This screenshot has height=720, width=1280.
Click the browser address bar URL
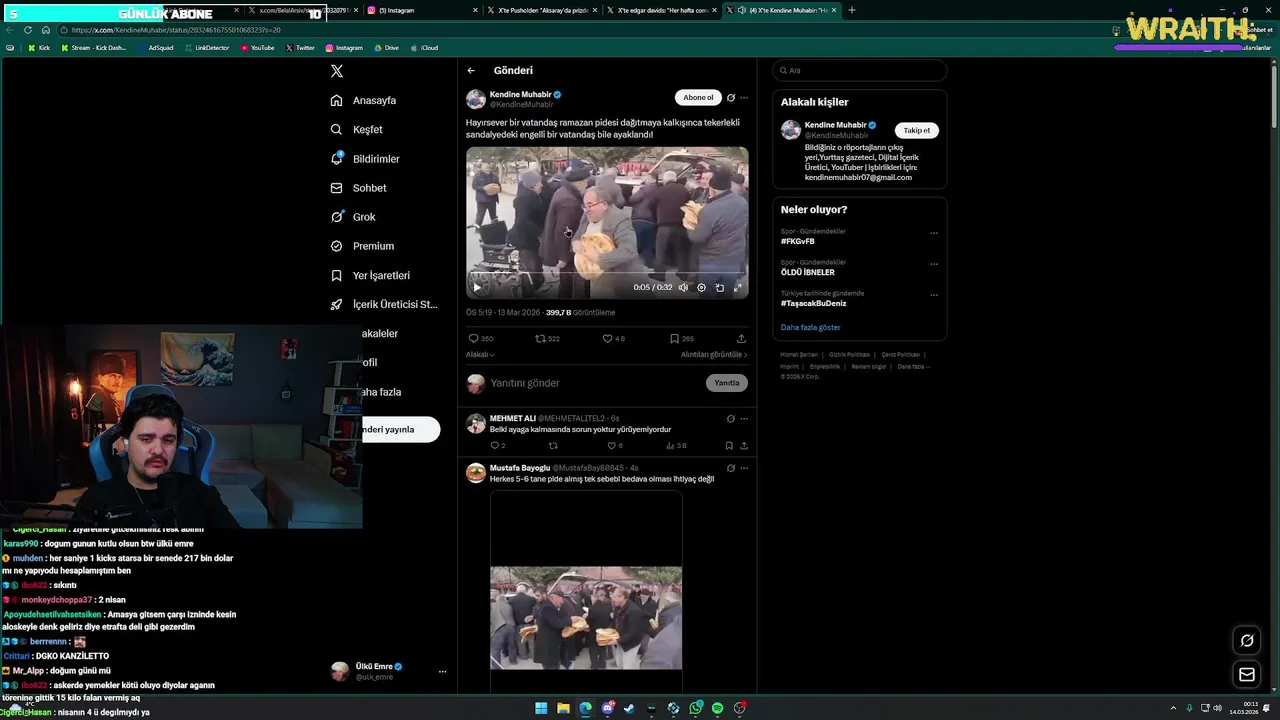pyautogui.click(x=176, y=30)
